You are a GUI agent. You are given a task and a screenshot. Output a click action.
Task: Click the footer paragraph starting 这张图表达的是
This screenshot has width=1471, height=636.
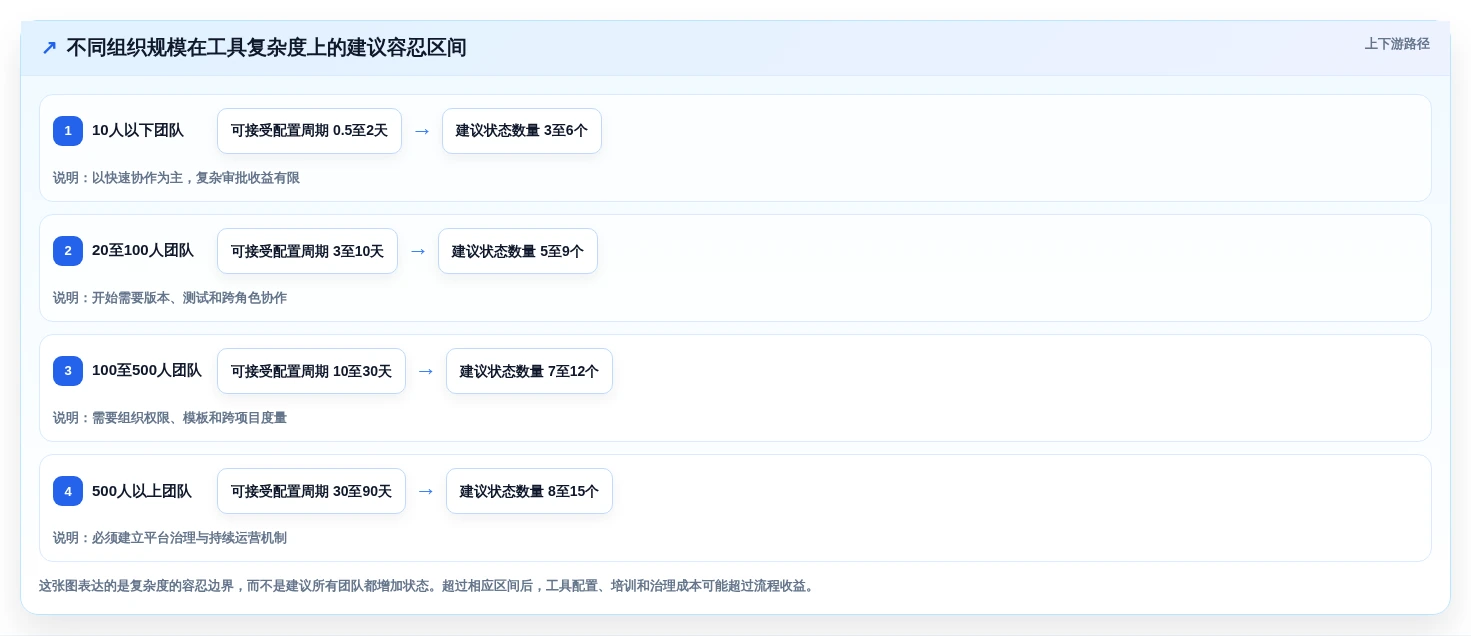point(428,586)
